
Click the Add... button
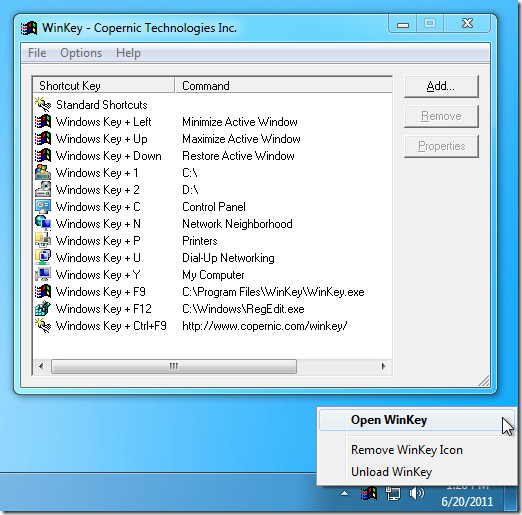(441, 86)
